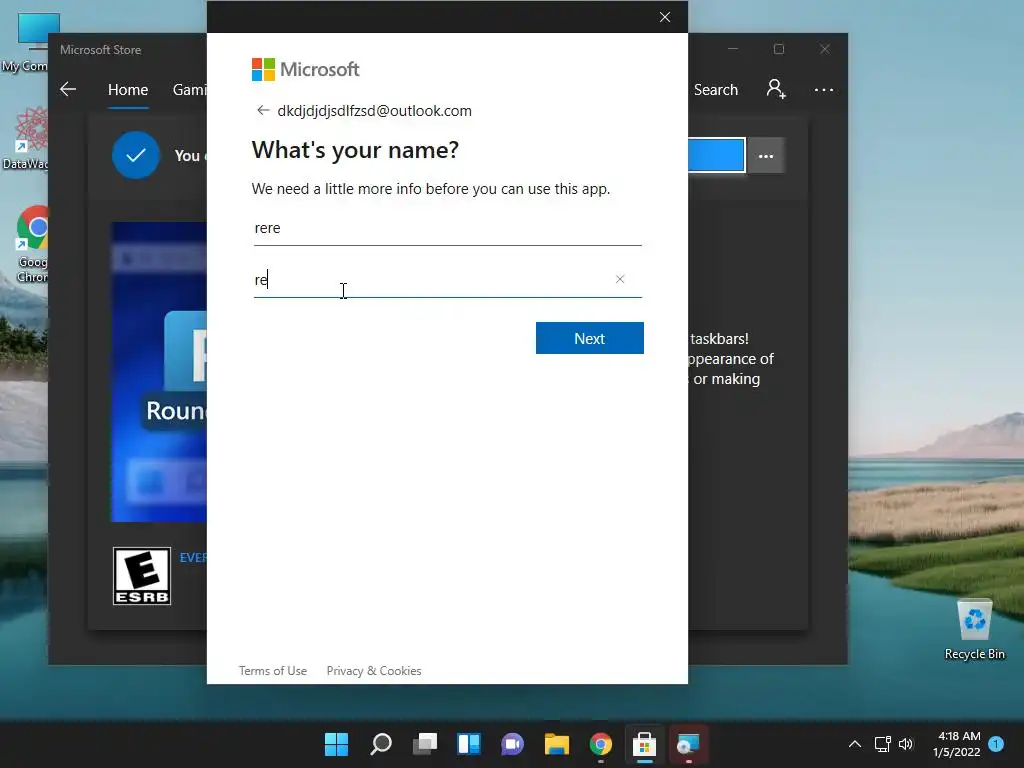Click the account sign-in icon in Microsoft Store
Viewport: 1024px width, 768px height.
[x=776, y=89]
